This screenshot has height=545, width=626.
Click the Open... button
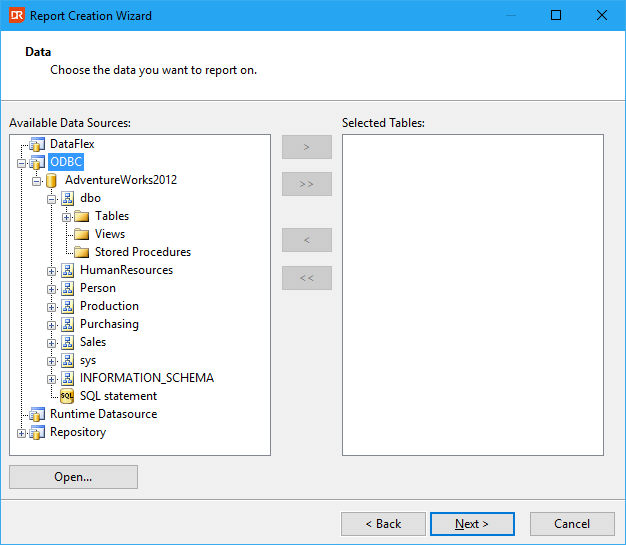(x=73, y=477)
